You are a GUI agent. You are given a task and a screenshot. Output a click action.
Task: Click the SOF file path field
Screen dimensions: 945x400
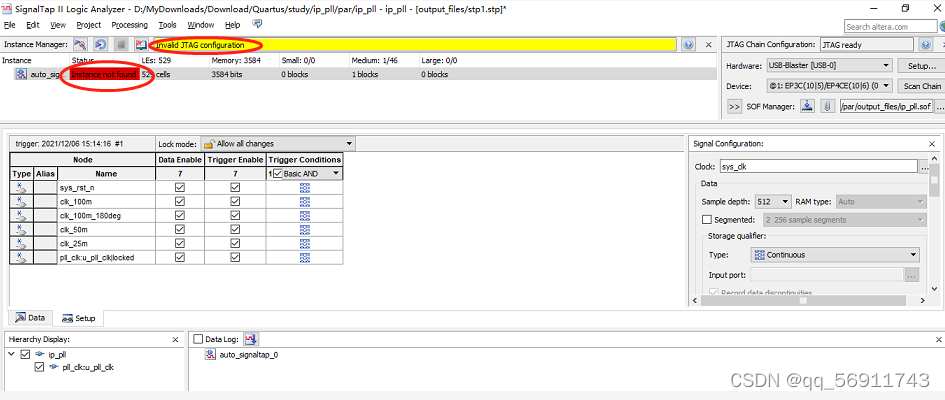pos(886,107)
